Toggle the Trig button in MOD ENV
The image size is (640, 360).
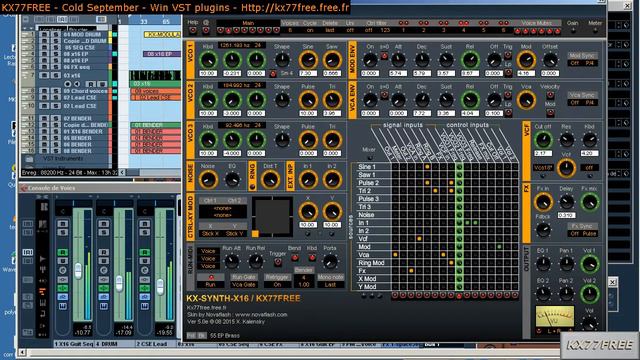point(508,55)
